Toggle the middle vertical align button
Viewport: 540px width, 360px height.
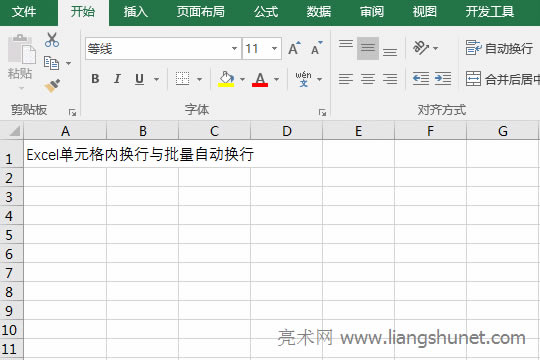click(368, 48)
